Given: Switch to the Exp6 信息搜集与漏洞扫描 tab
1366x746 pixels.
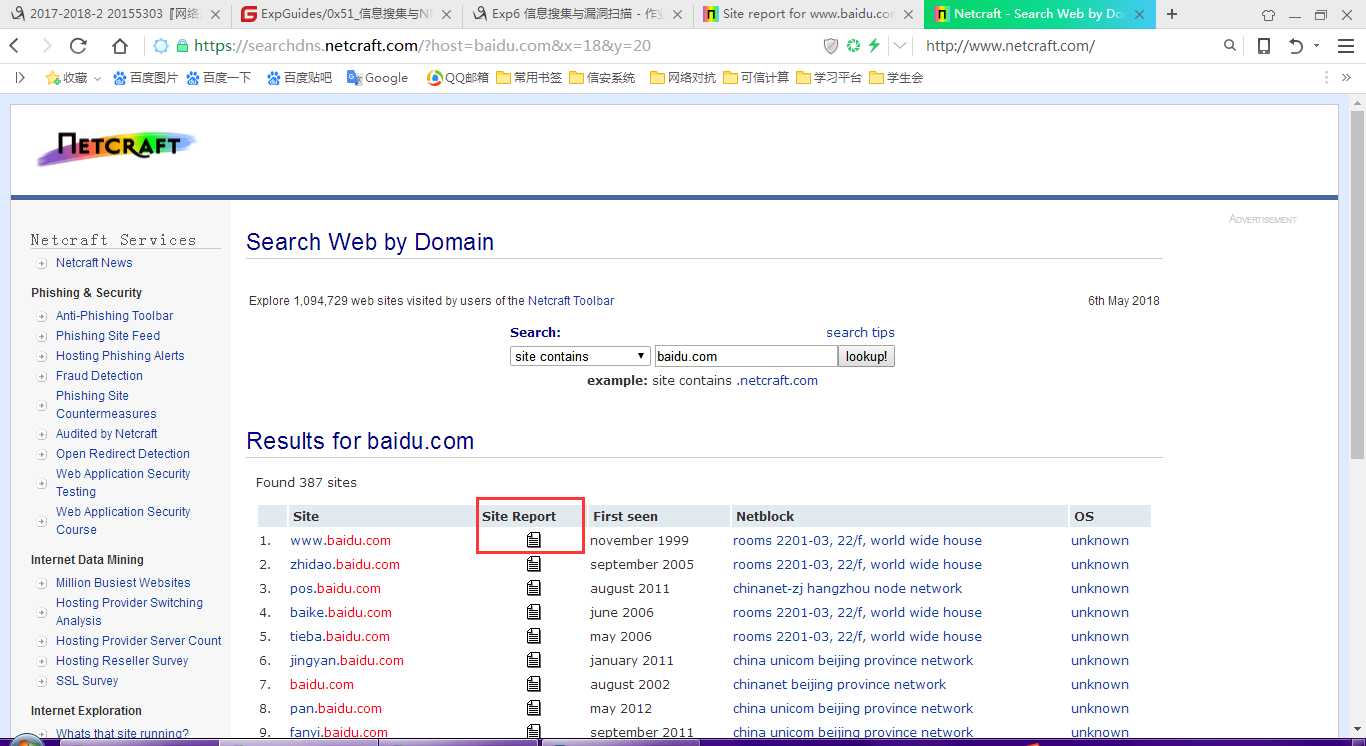Looking at the screenshot, I should [578, 14].
